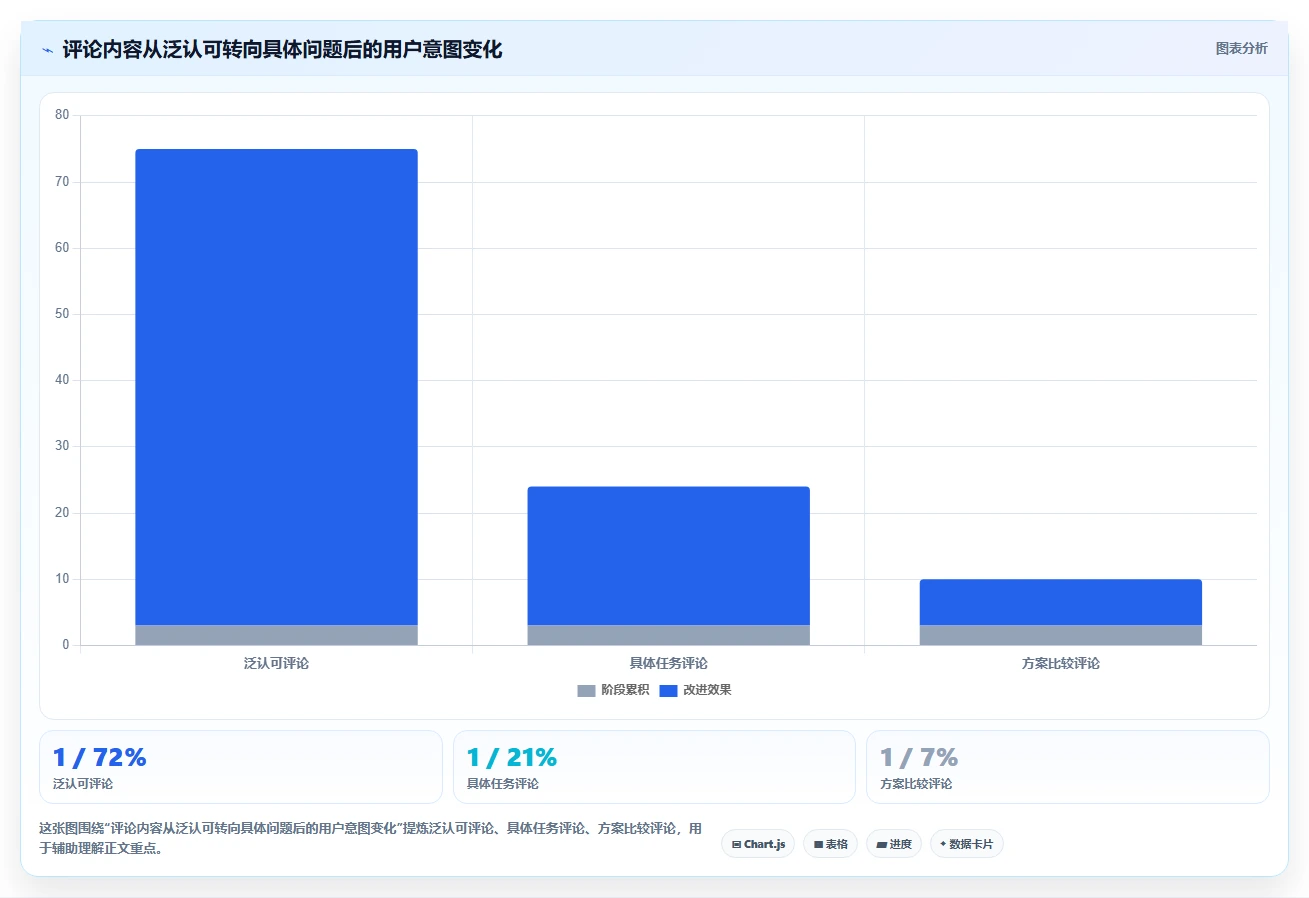Screen dimensions: 1309x898
Task: Toggle the 改进效果 legend entry
Action: [695, 690]
